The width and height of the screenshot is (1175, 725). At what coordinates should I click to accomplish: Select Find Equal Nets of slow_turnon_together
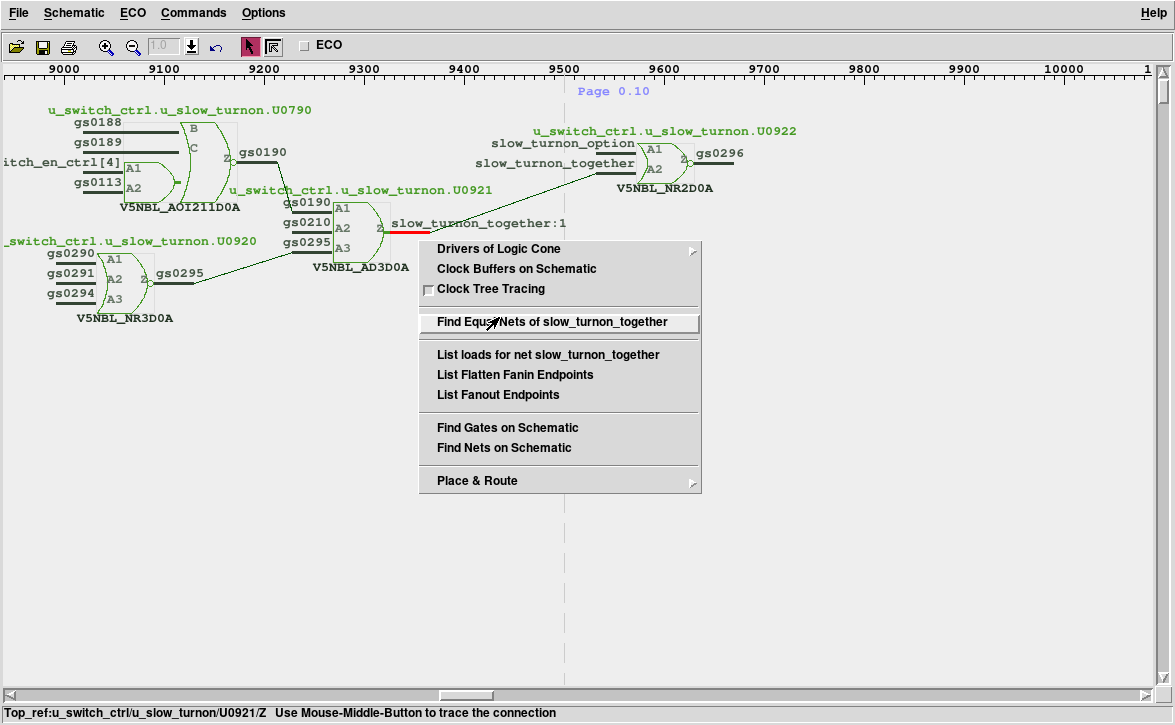pyautogui.click(x=552, y=322)
